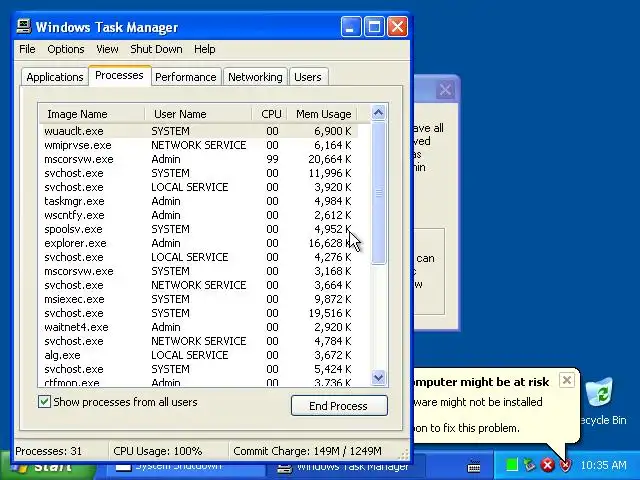Click the 99 CPU value cell

click(x=272, y=159)
